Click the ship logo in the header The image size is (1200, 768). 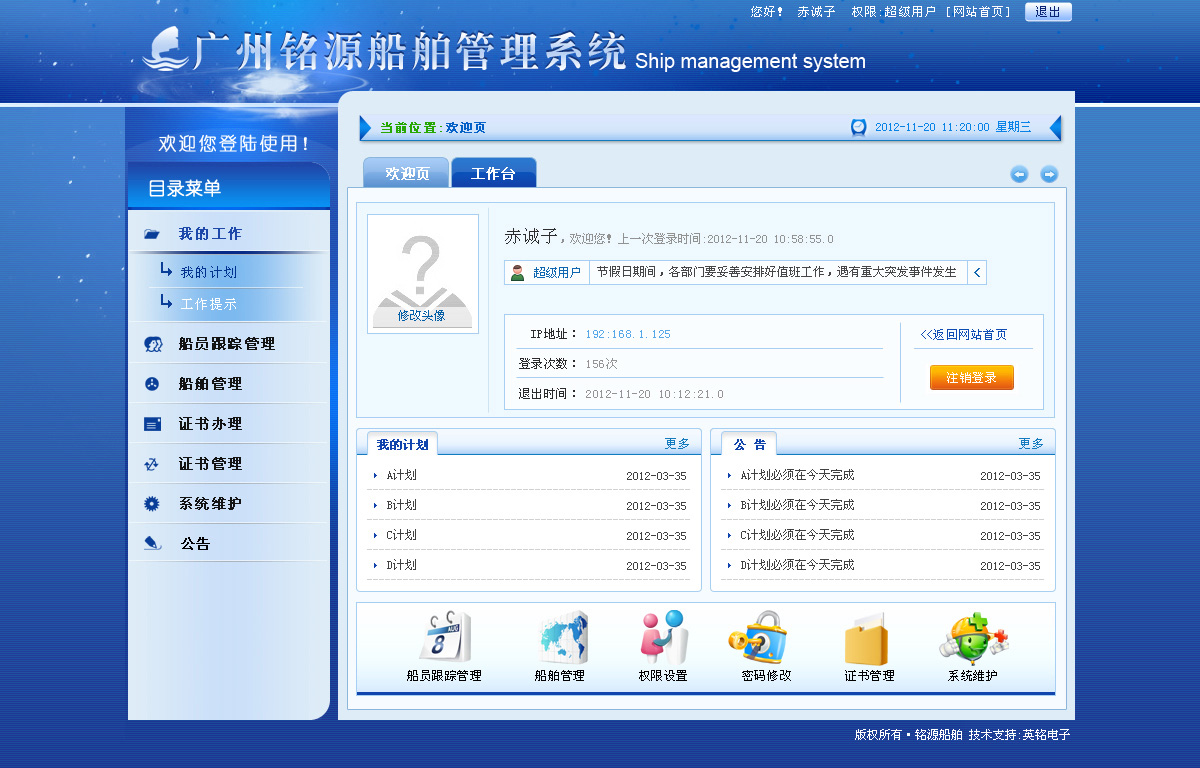164,49
